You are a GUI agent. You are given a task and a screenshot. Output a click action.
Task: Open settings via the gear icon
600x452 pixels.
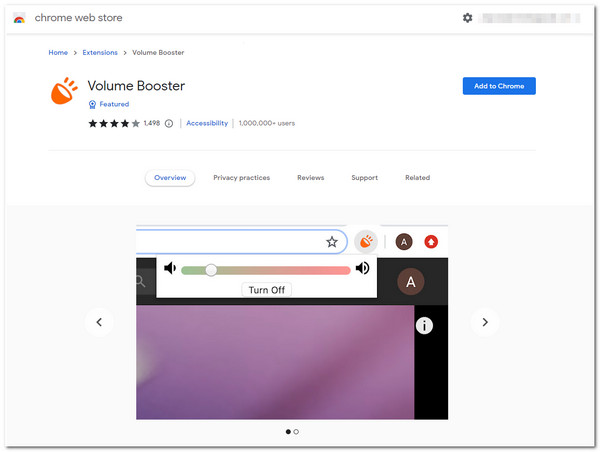tap(467, 18)
